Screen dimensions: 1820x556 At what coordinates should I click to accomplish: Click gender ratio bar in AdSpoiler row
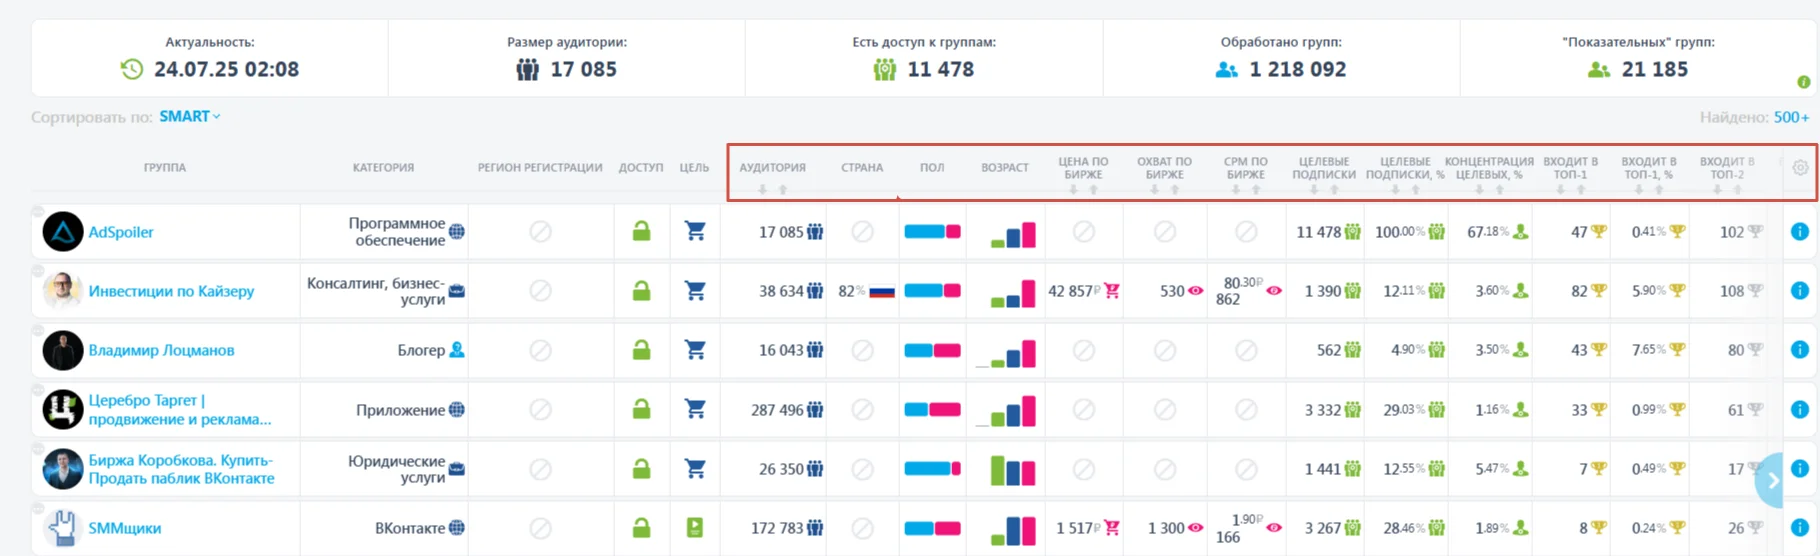(932, 232)
